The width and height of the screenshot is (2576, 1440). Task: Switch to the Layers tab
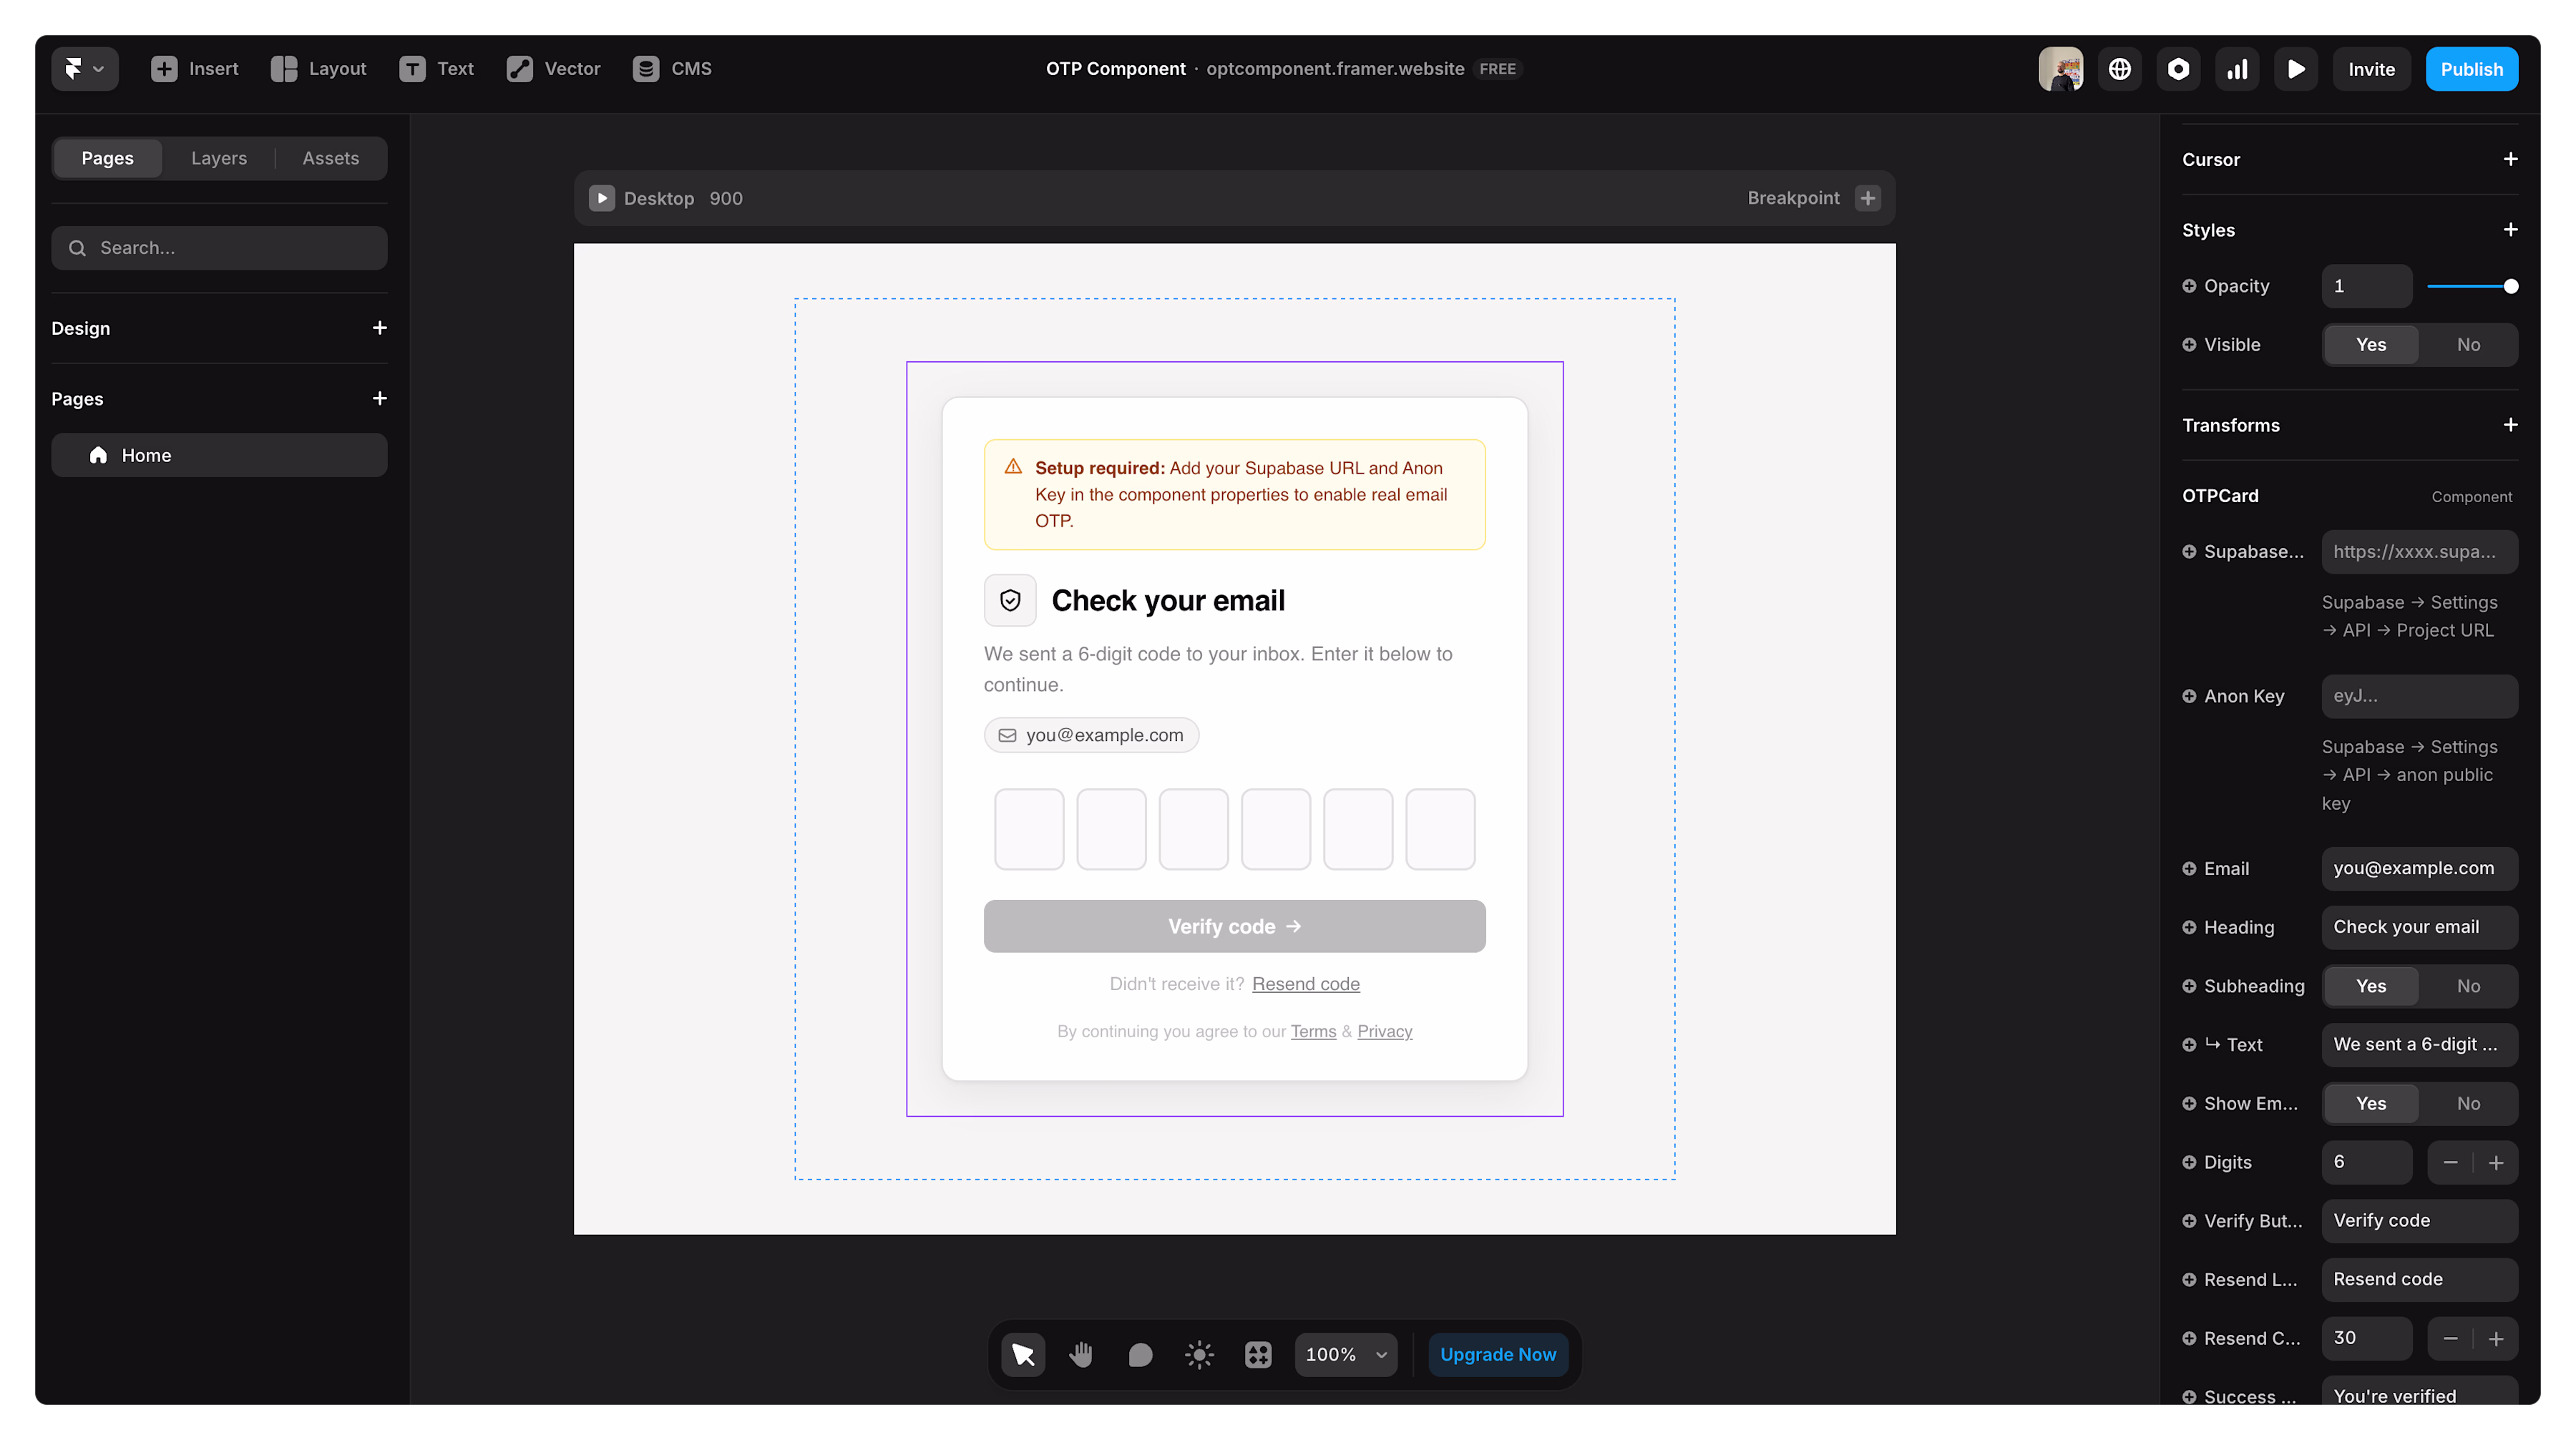(x=219, y=158)
